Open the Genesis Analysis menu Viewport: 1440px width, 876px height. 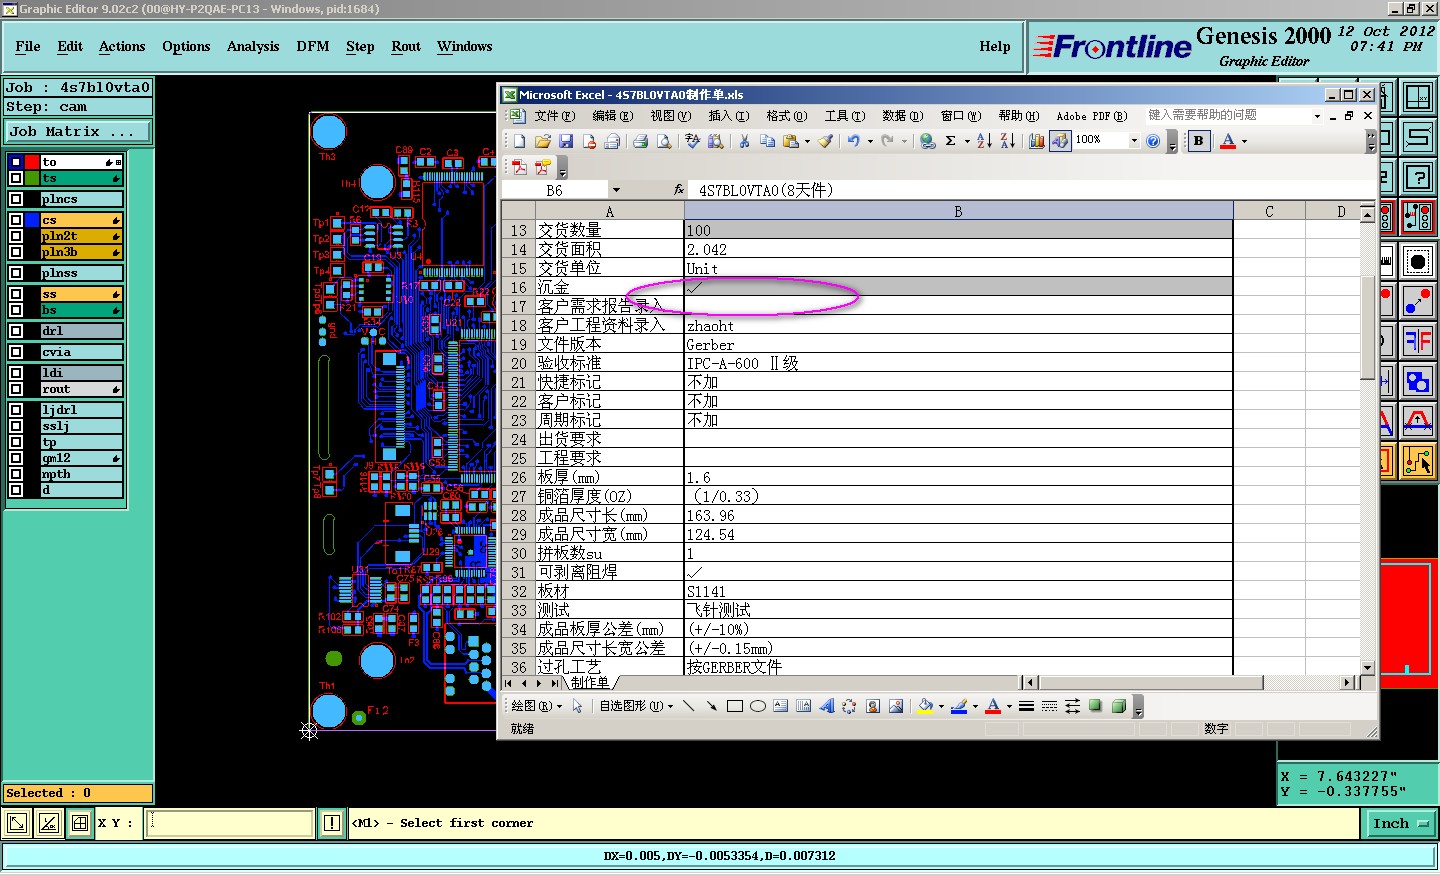(253, 47)
